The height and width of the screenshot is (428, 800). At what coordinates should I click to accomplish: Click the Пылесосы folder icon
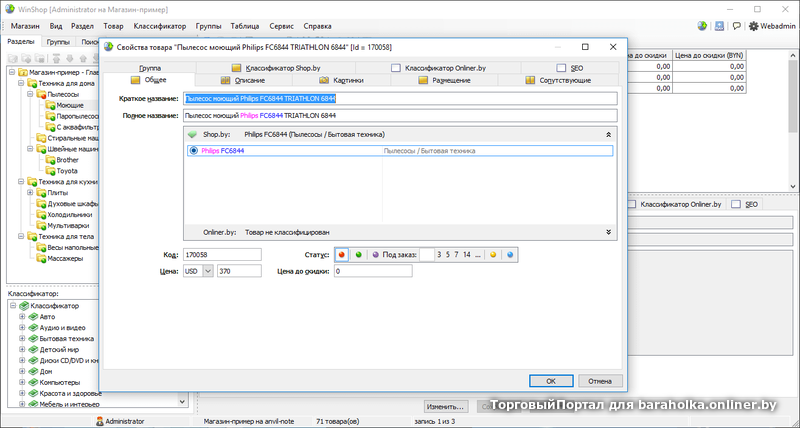point(41,94)
